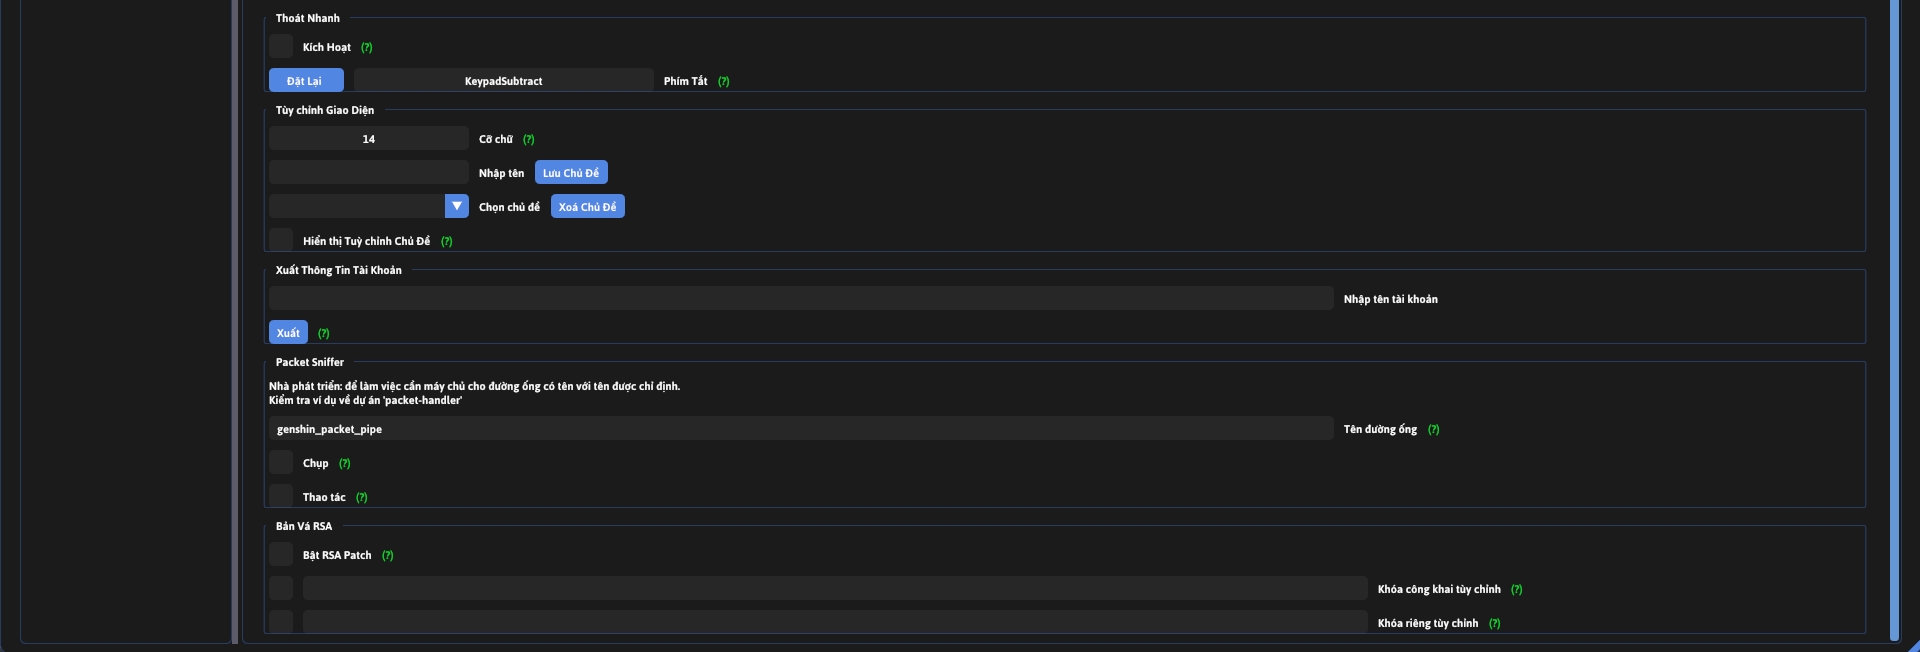The width and height of the screenshot is (1920, 652).
Task: Click help icon next to Bật RSA Patch
Action: pyautogui.click(x=387, y=556)
